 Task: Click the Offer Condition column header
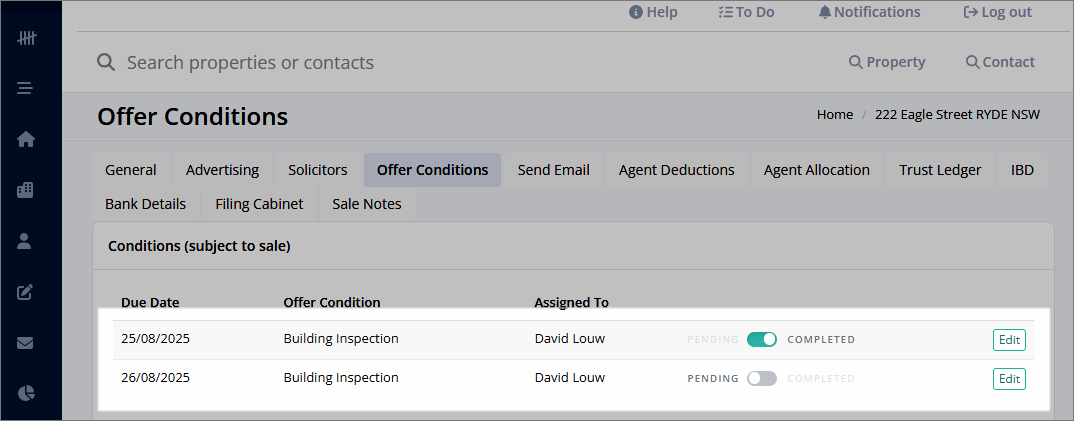332,302
